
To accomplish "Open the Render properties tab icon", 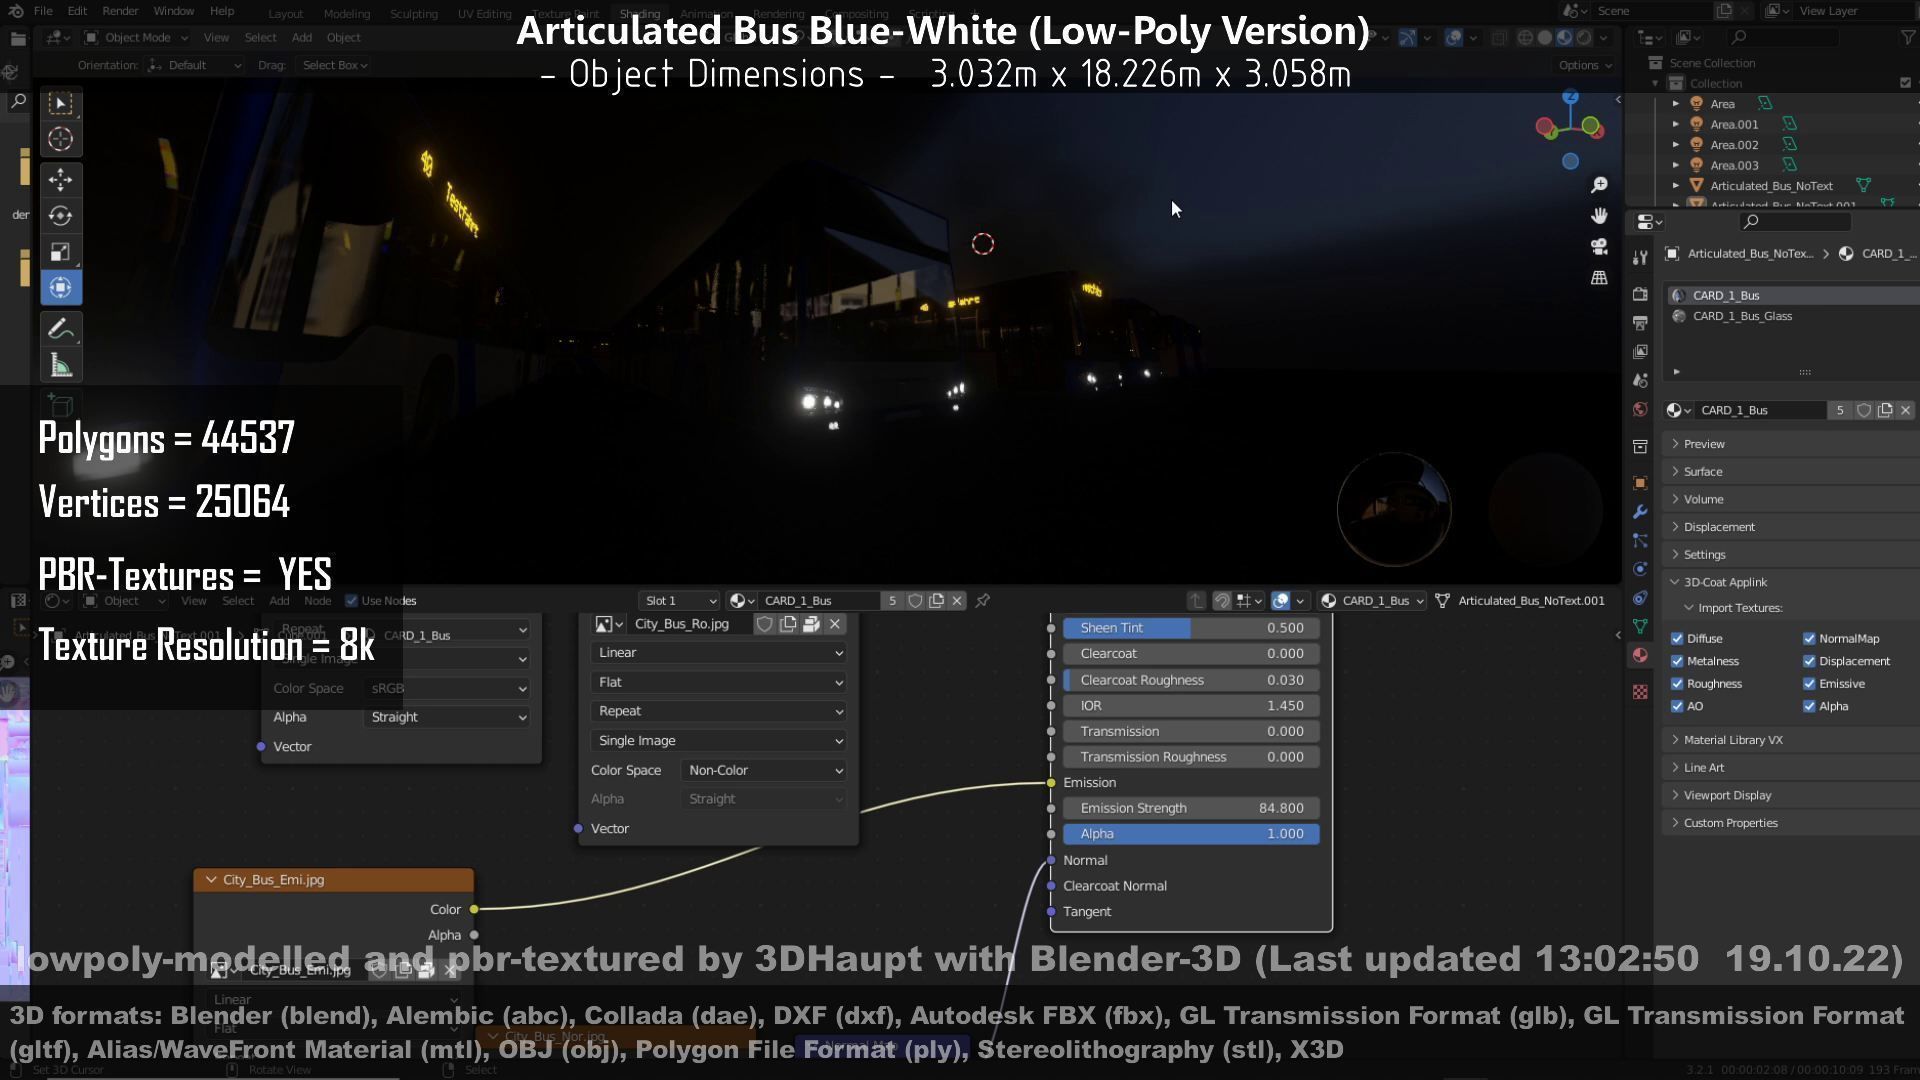I will 1640,294.
